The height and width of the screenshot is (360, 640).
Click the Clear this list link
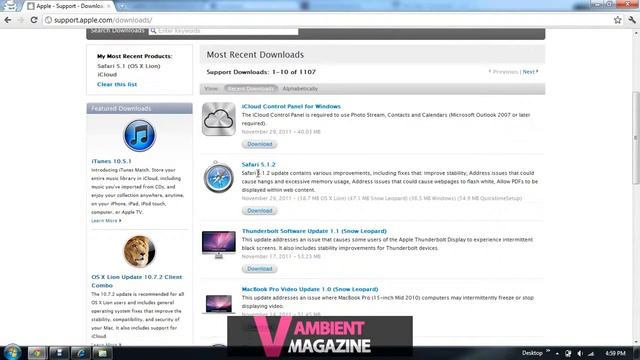point(117,84)
